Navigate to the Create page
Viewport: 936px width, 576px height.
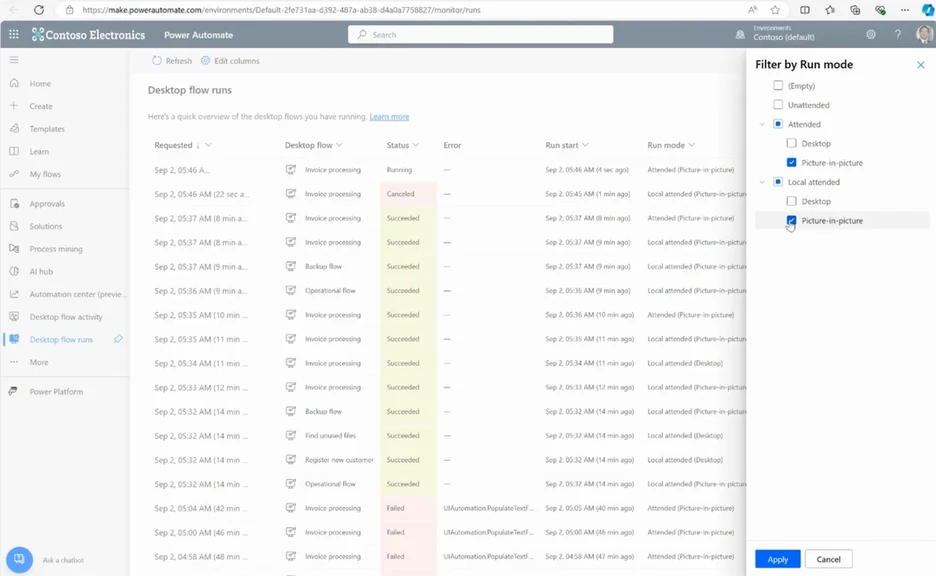[x=40, y=105]
